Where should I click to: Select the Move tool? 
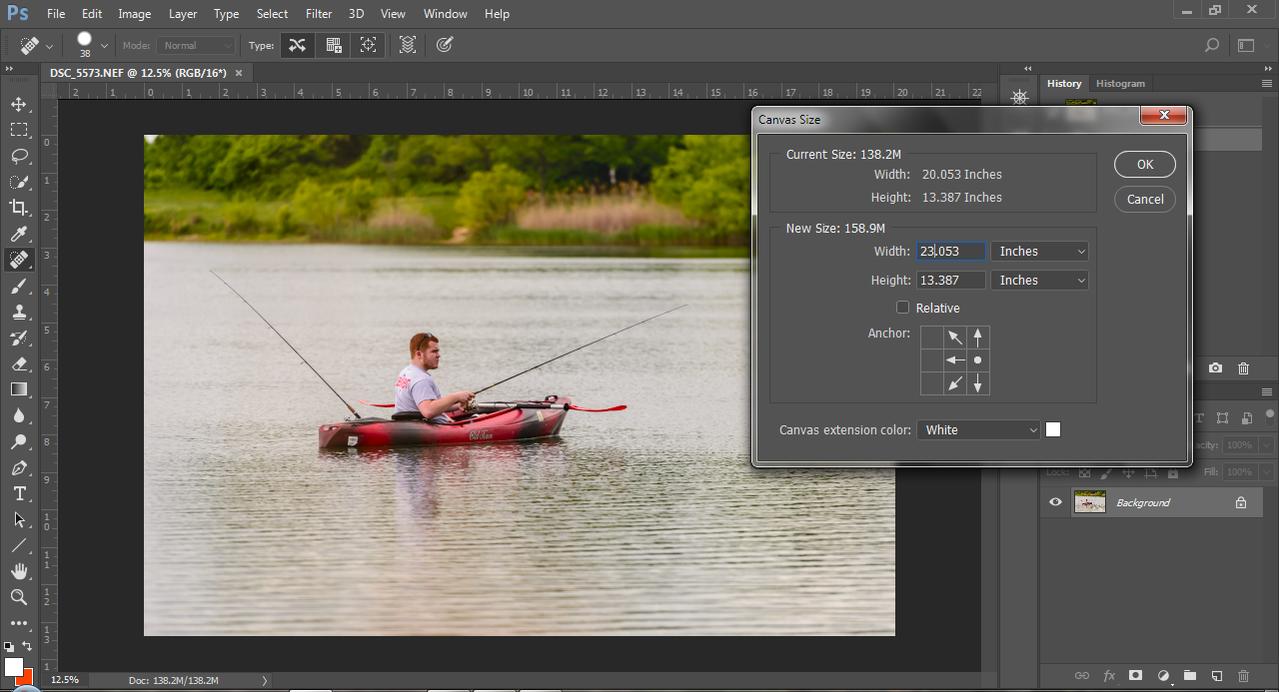pyautogui.click(x=19, y=104)
